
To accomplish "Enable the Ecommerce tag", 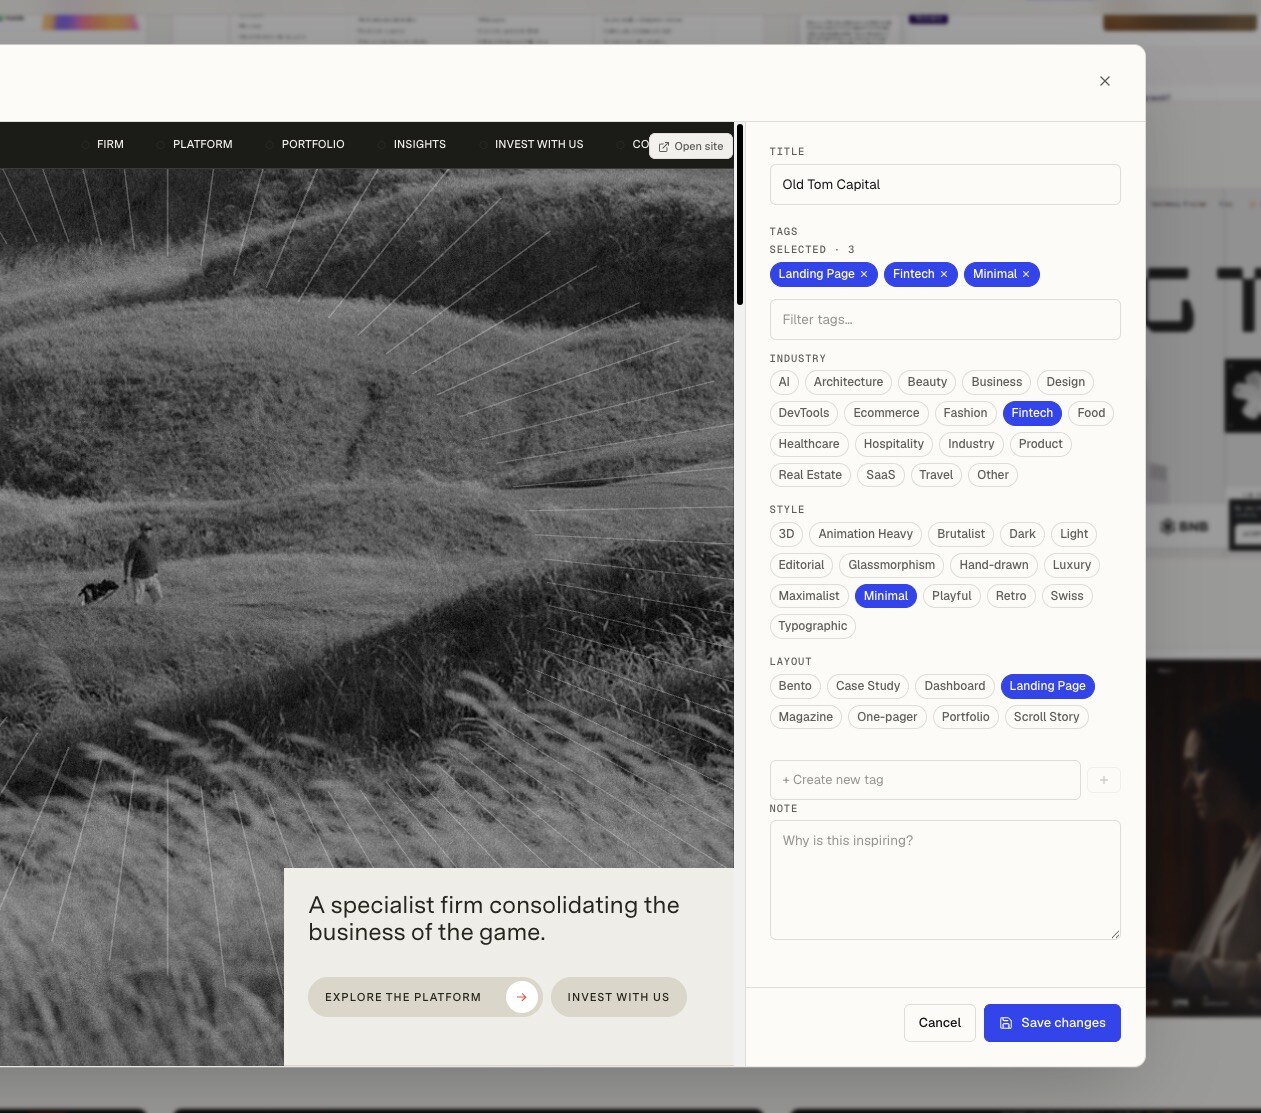I will [x=886, y=413].
